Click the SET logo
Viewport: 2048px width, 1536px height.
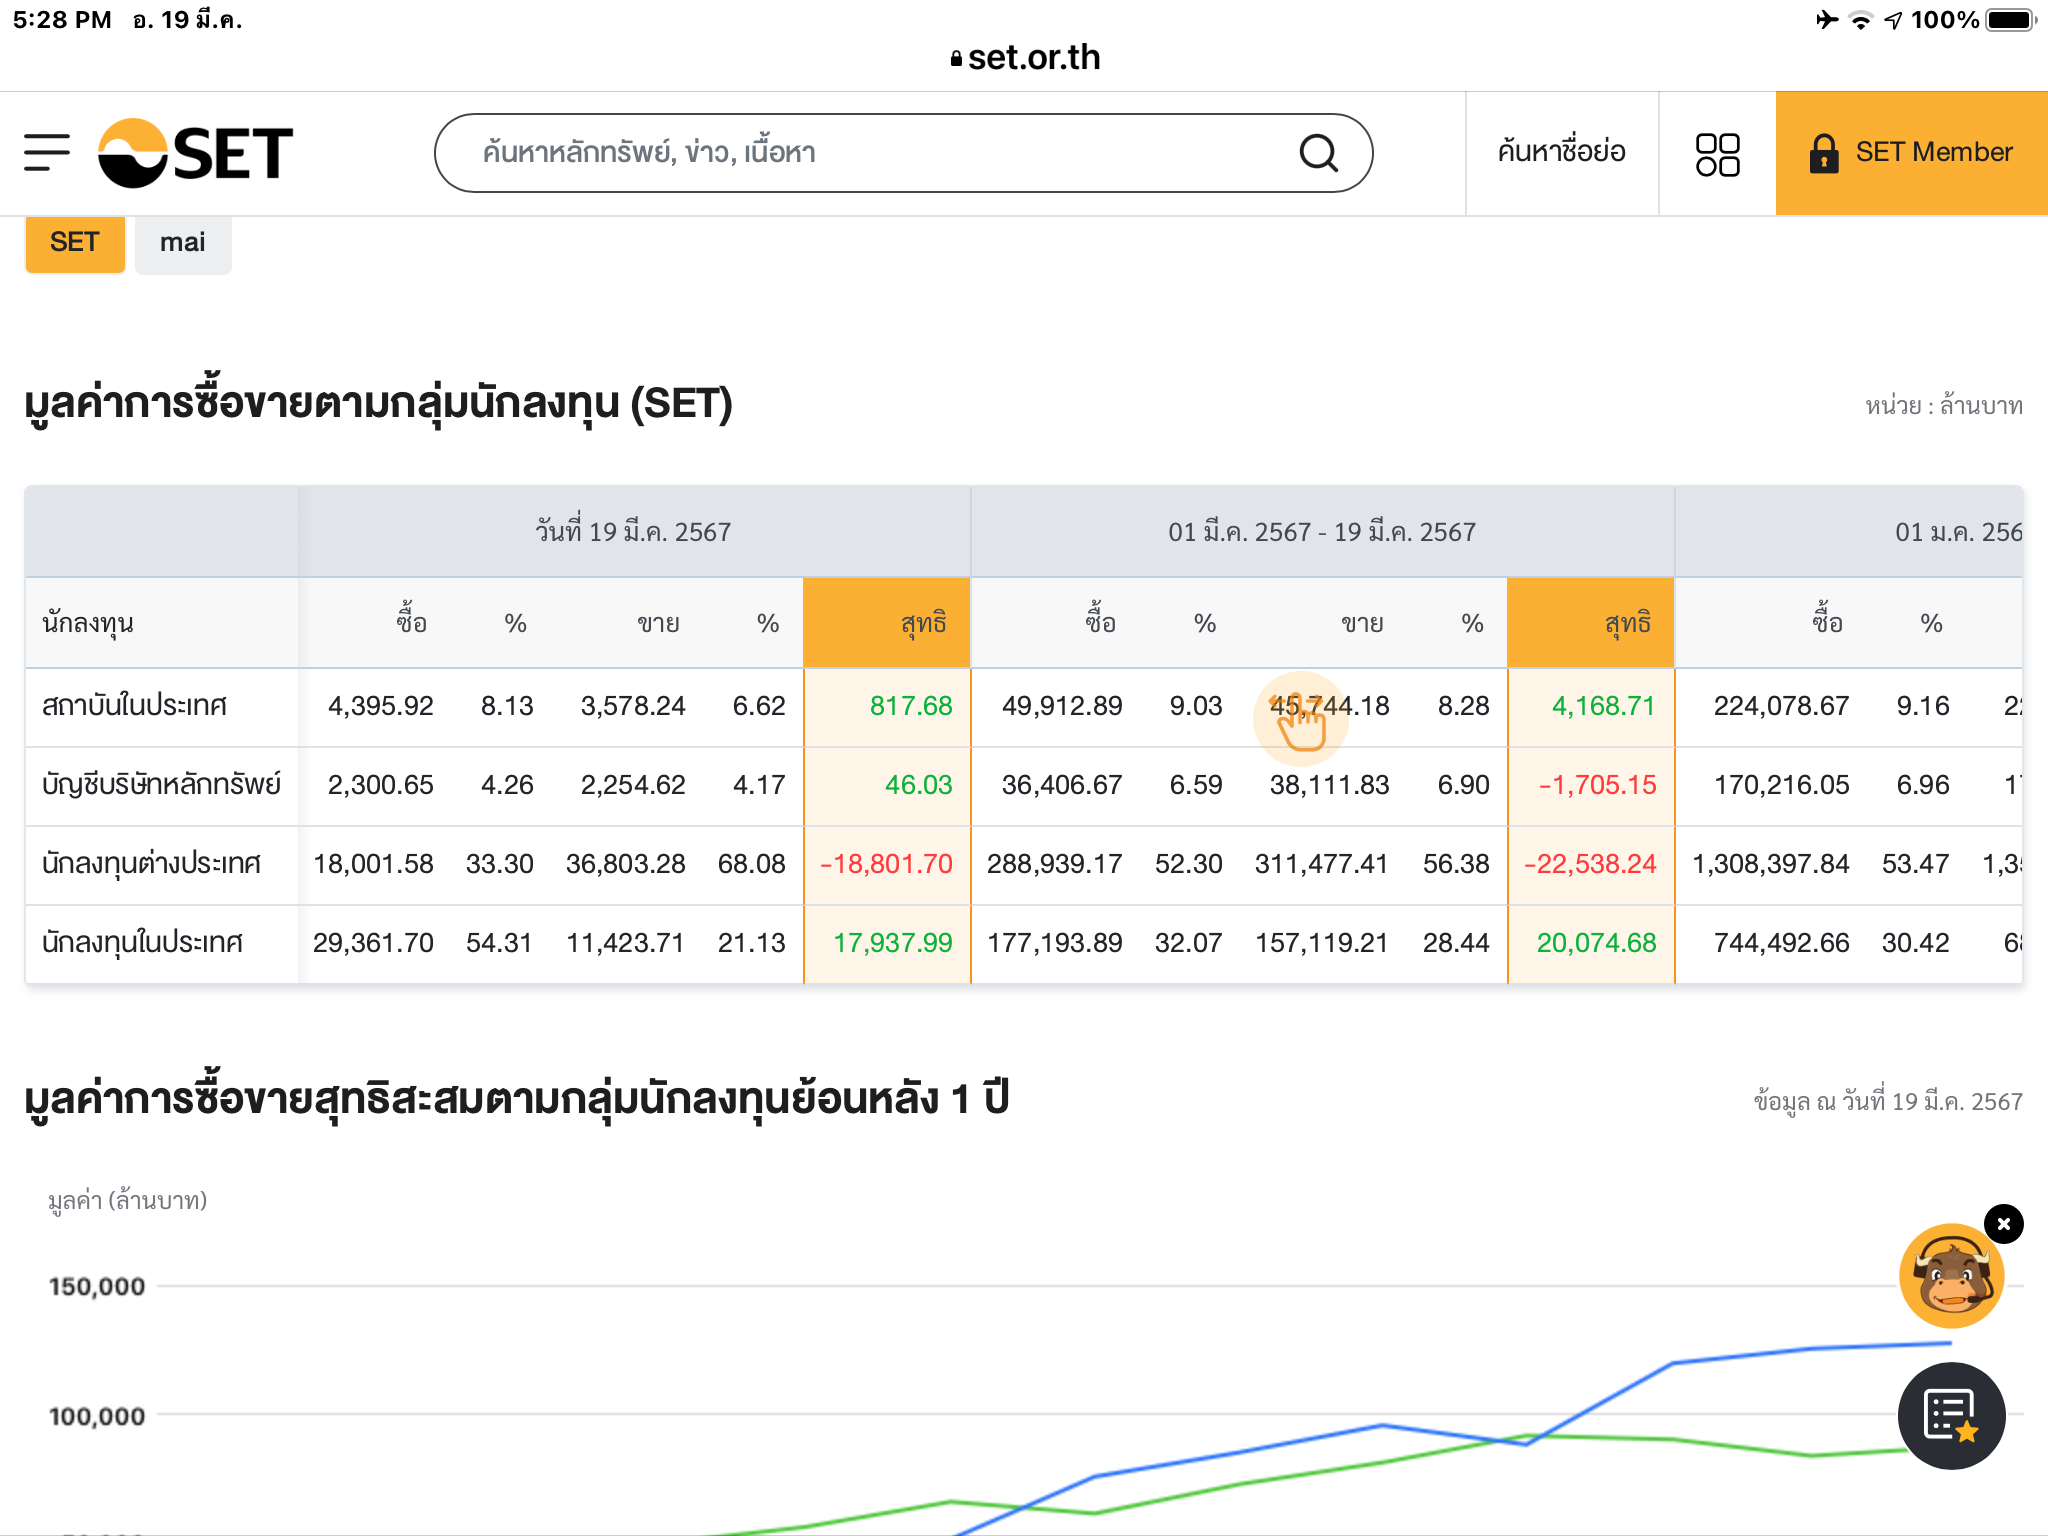click(196, 153)
